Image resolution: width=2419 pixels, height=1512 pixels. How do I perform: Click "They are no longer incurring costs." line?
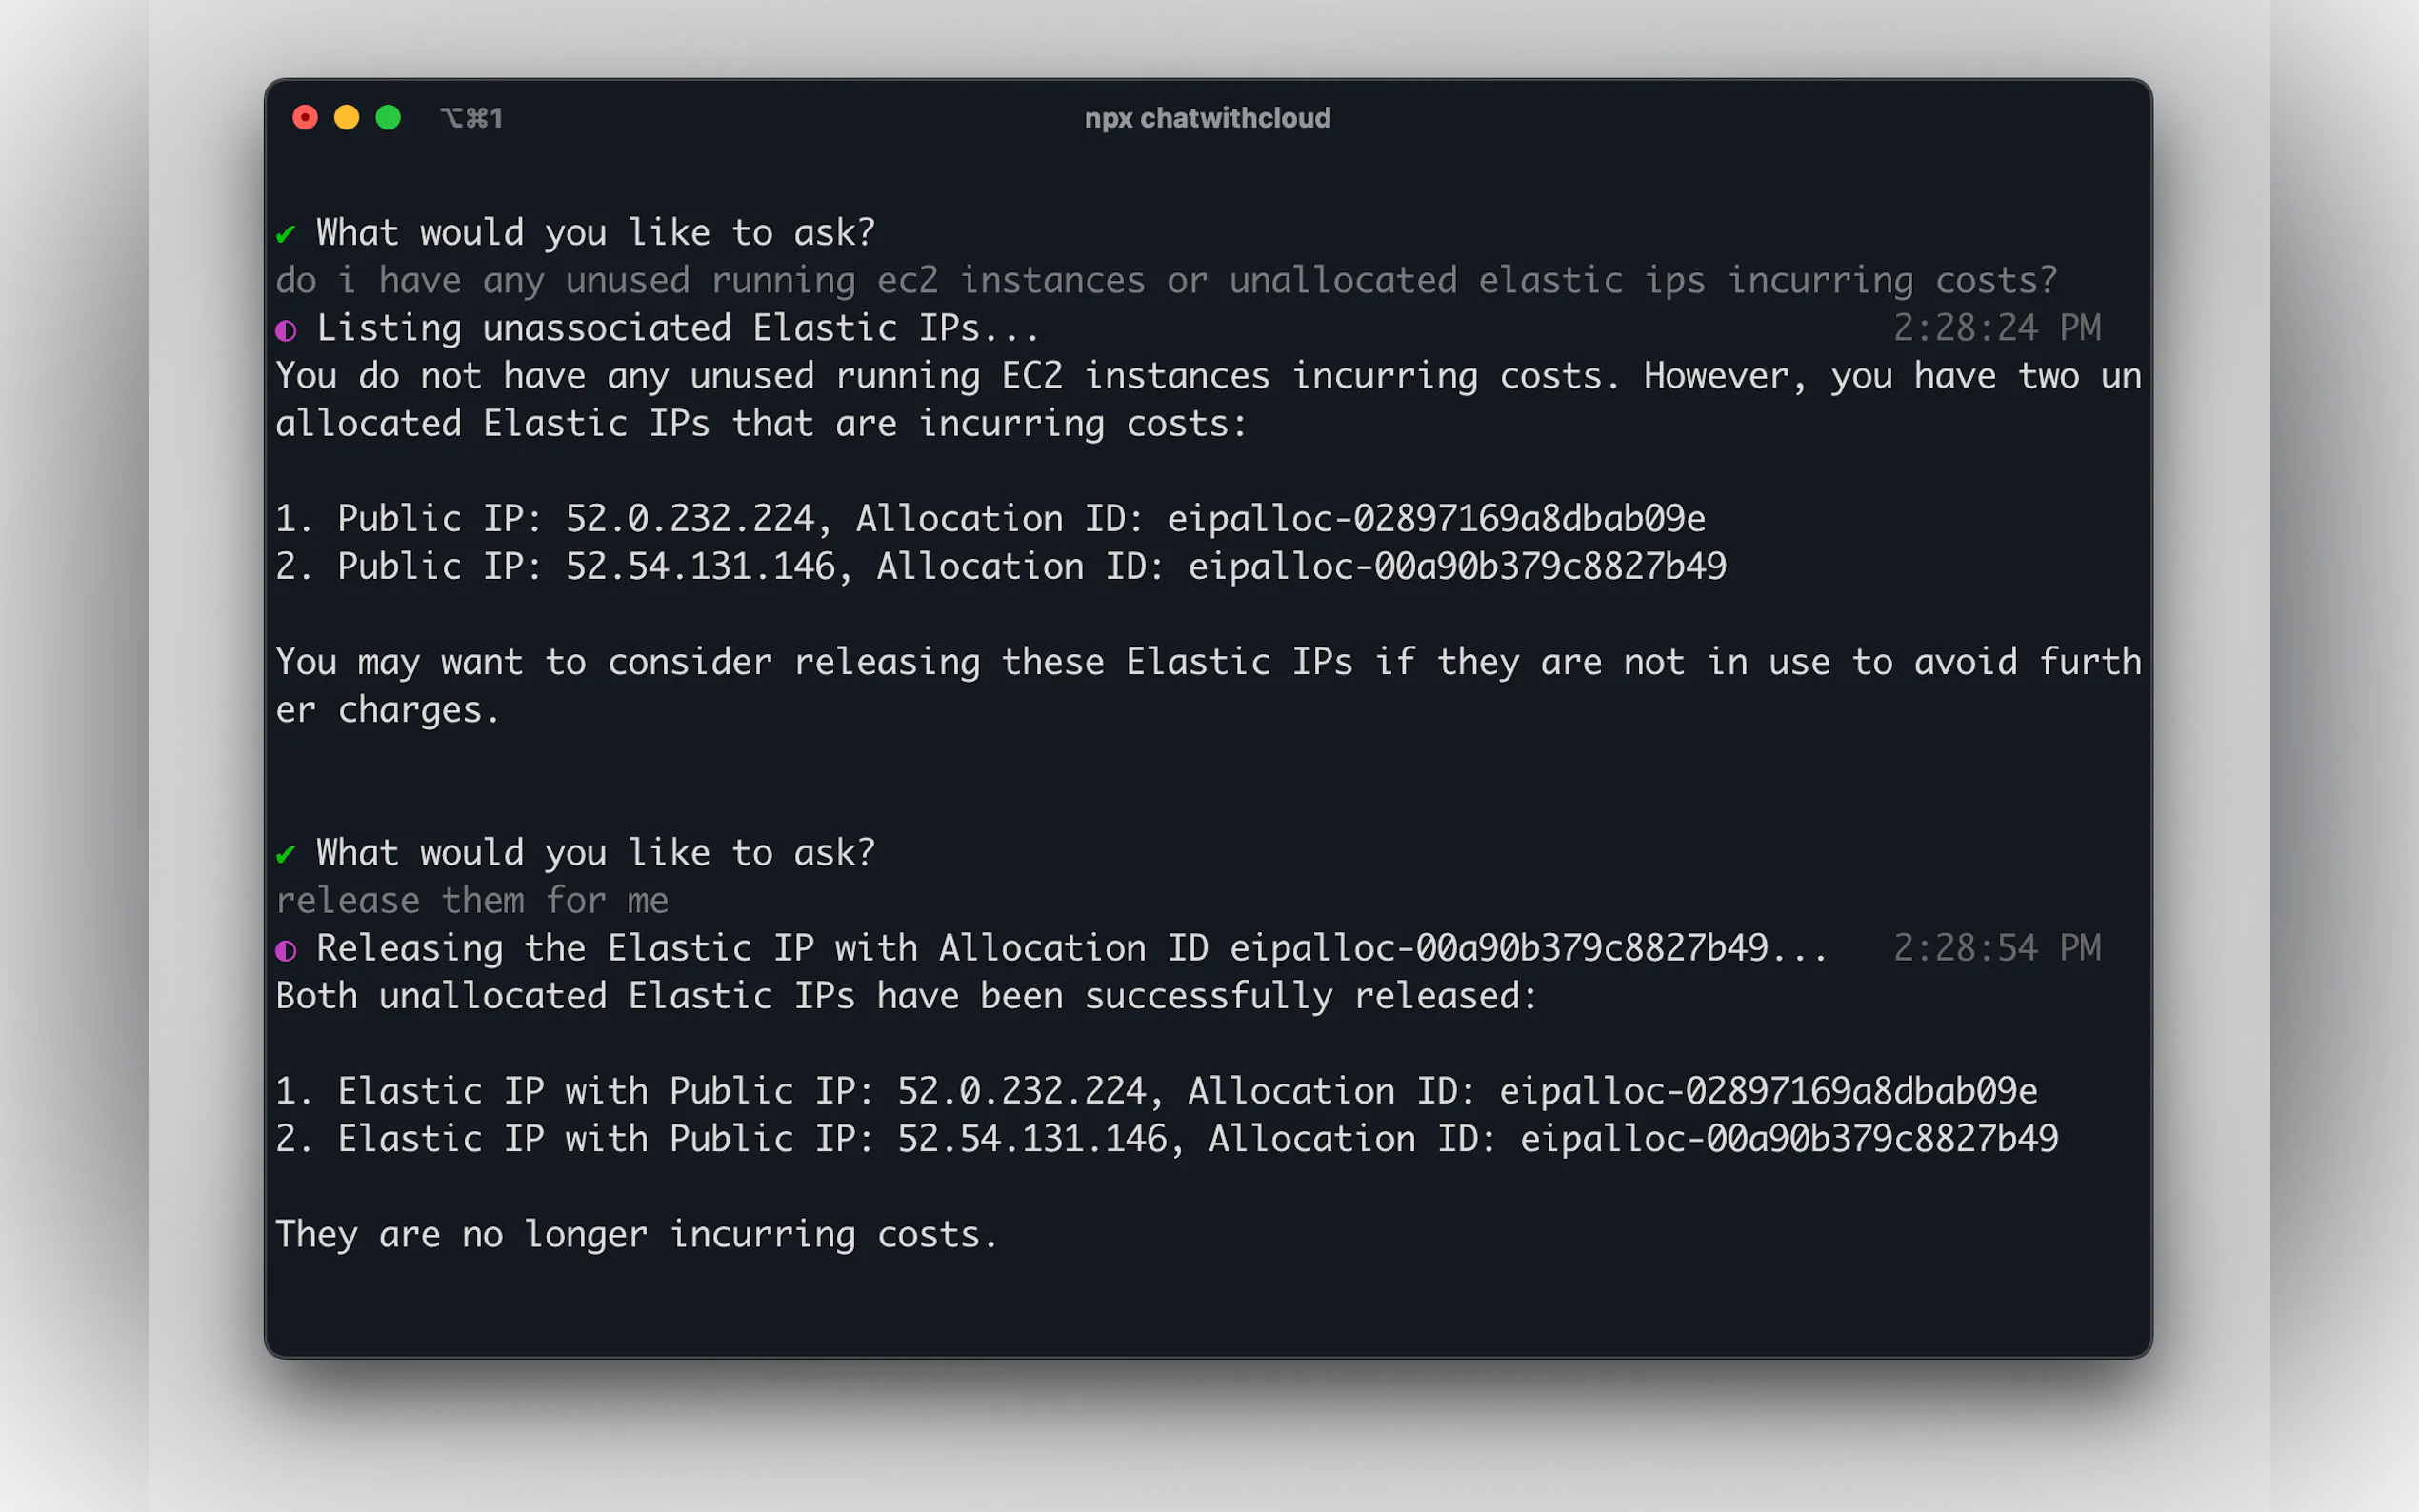(x=636, y=1235)
